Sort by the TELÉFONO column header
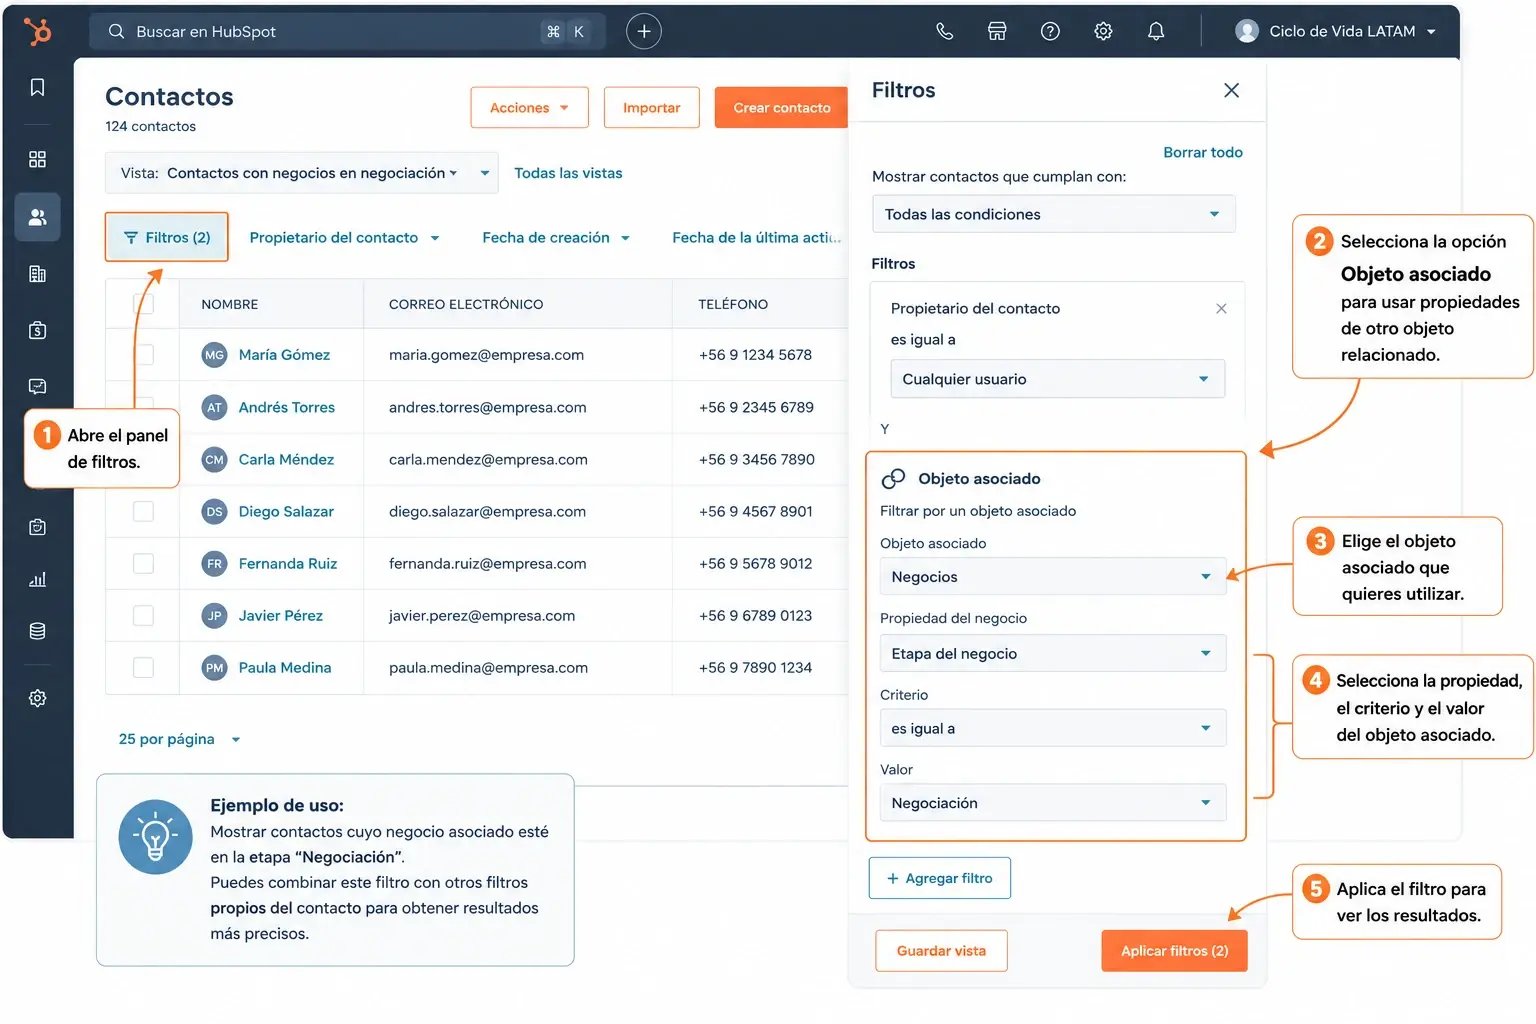The height and width of the screenshot is (1024, 1536). click(733, 304)
